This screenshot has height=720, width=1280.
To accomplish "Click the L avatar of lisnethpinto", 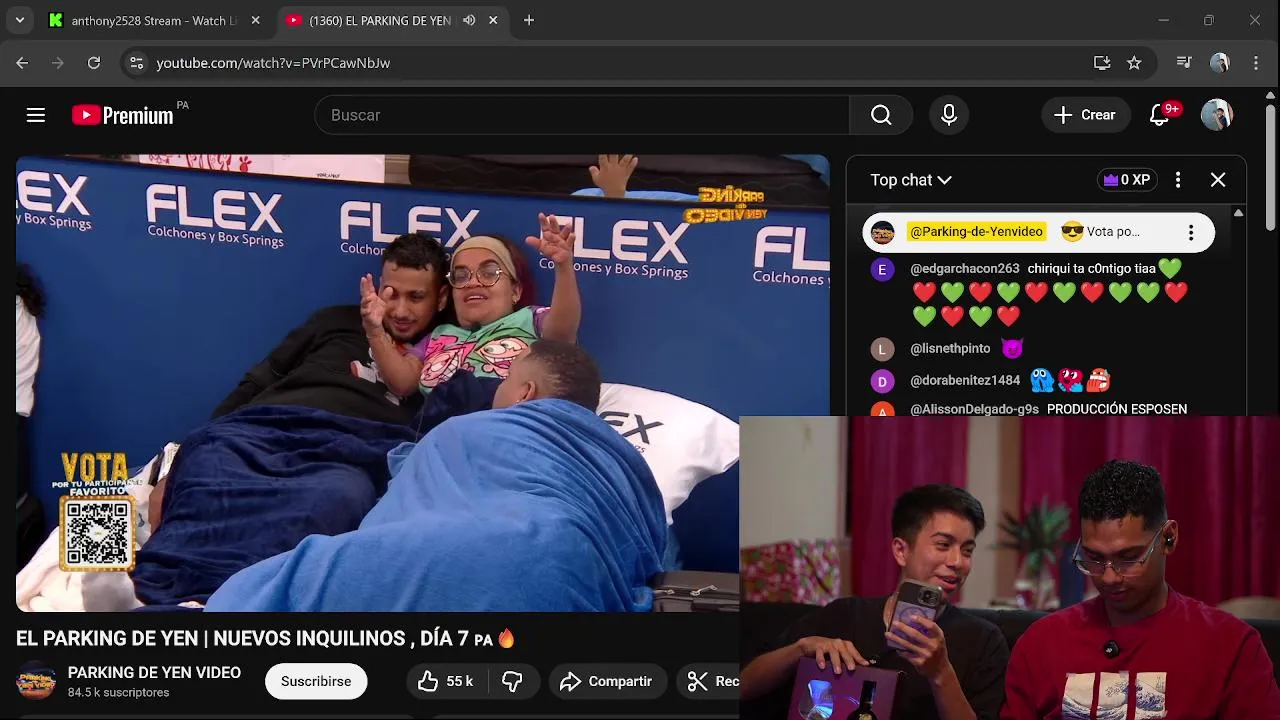I will (882, 349).
